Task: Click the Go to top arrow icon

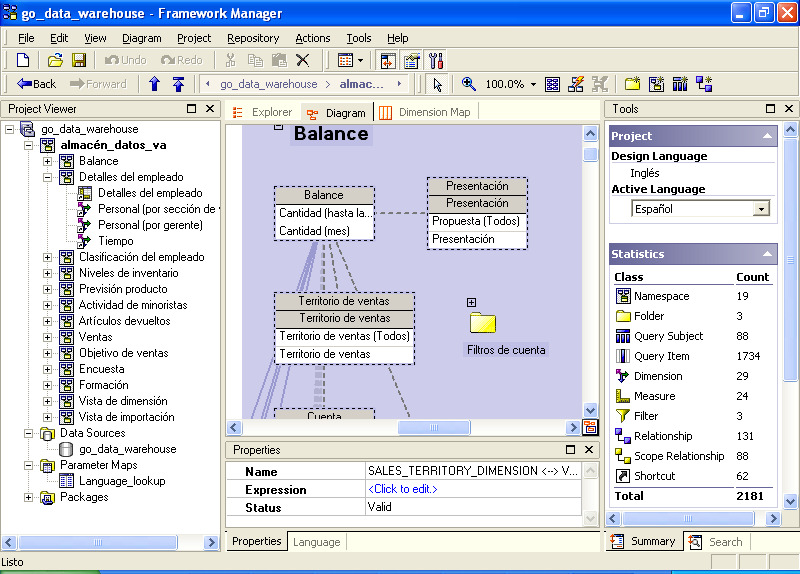Action: click(178, 84)
